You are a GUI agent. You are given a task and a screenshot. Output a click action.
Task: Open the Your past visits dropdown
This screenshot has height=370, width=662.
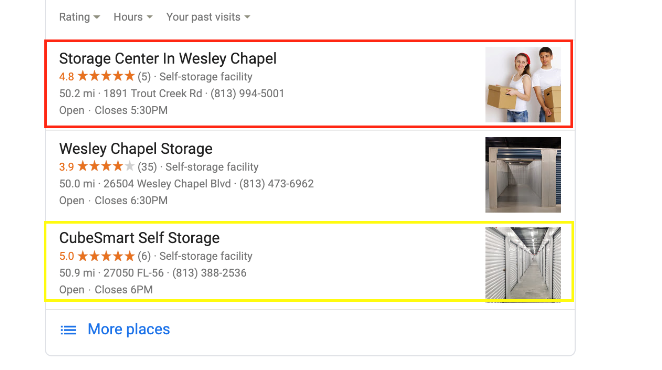pos(208,17)
